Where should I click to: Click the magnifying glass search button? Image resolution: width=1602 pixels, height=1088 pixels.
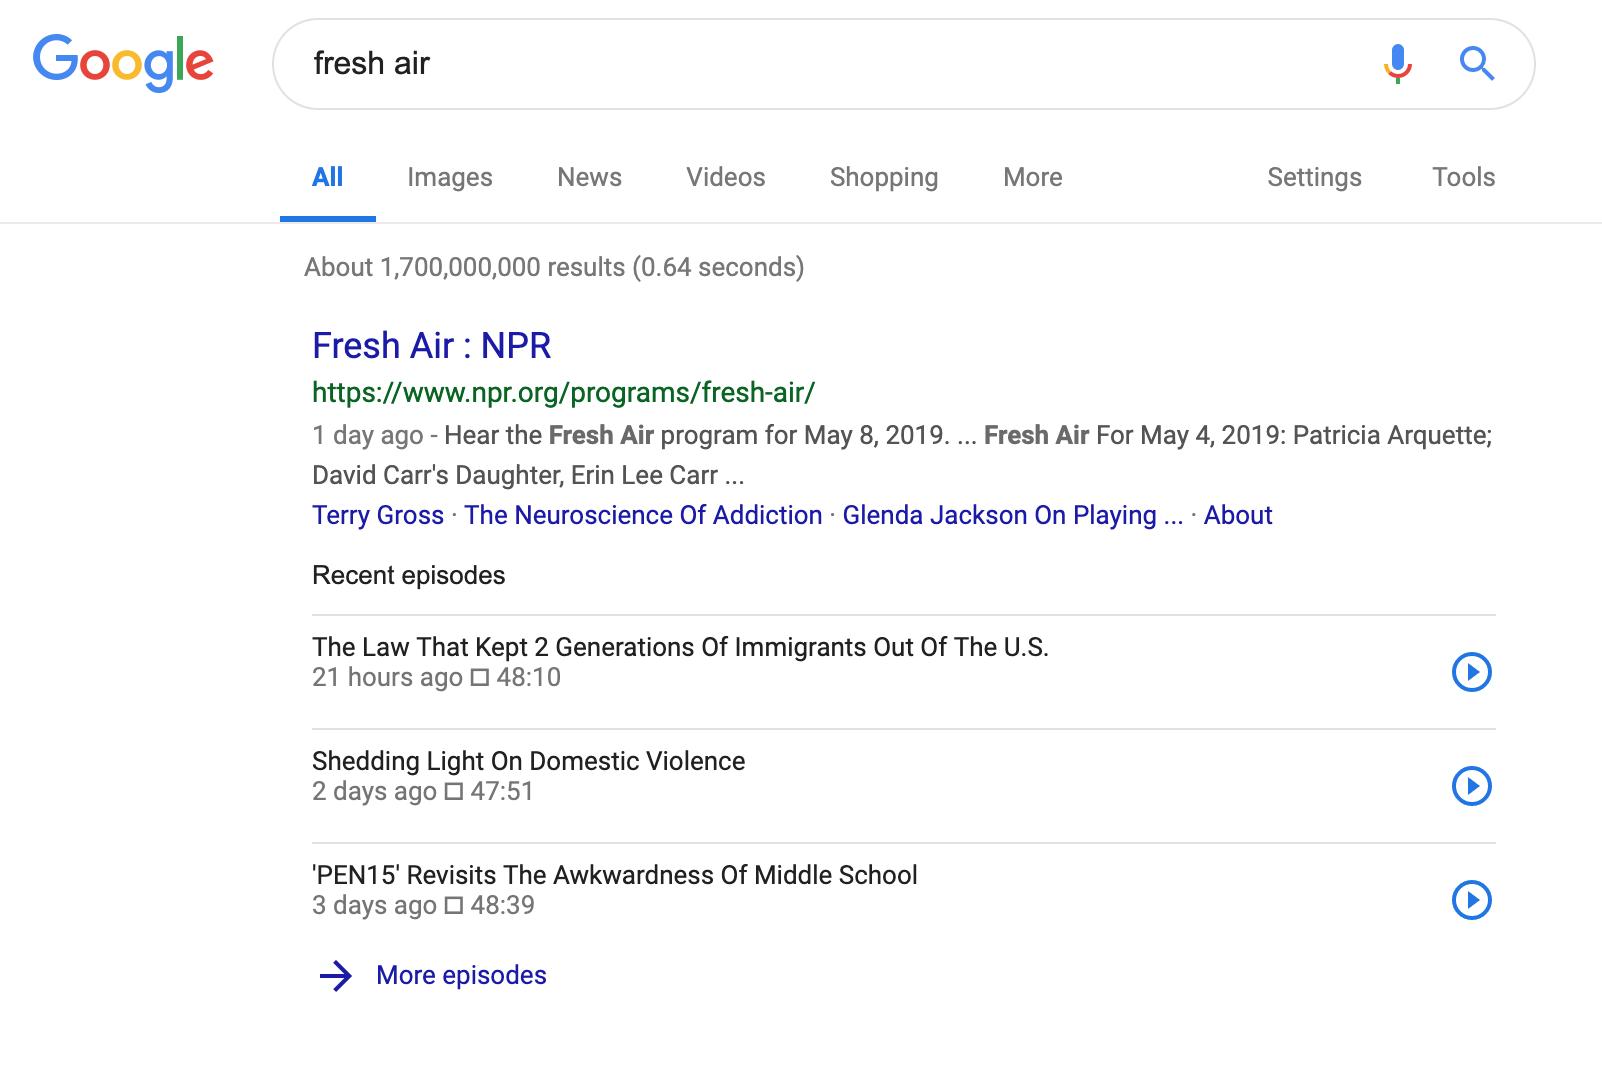pyautogui.click(x=1477, y=64)
